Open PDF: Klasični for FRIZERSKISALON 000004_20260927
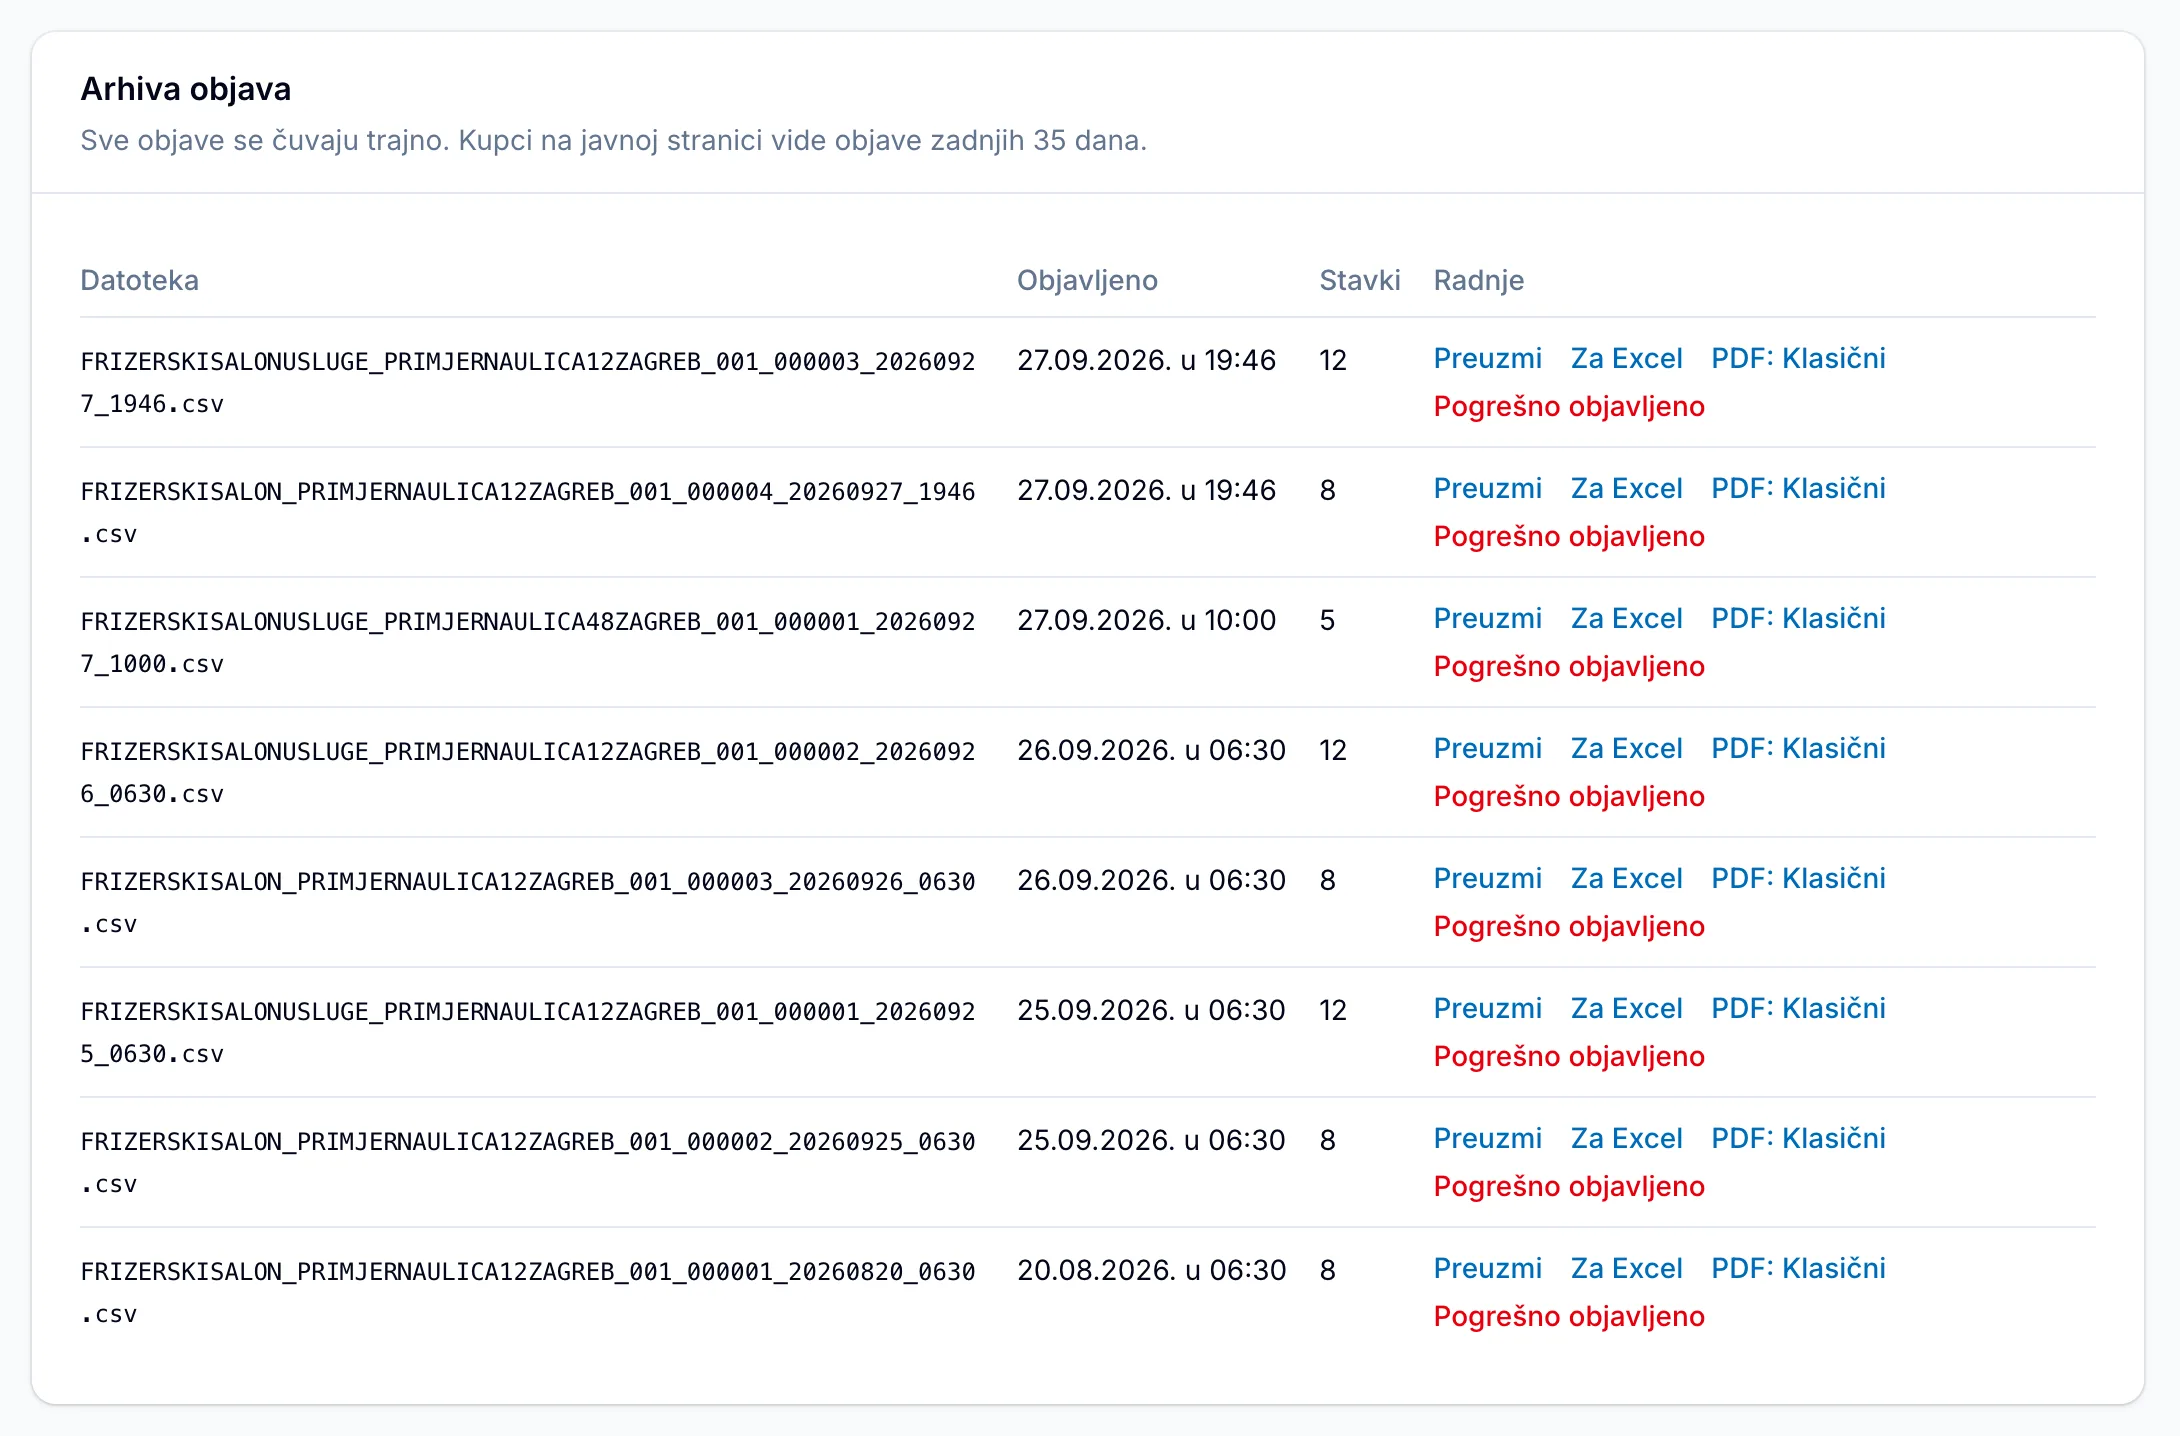The width and height of the screenshot is (2180, 1436). click(1798, 488)
